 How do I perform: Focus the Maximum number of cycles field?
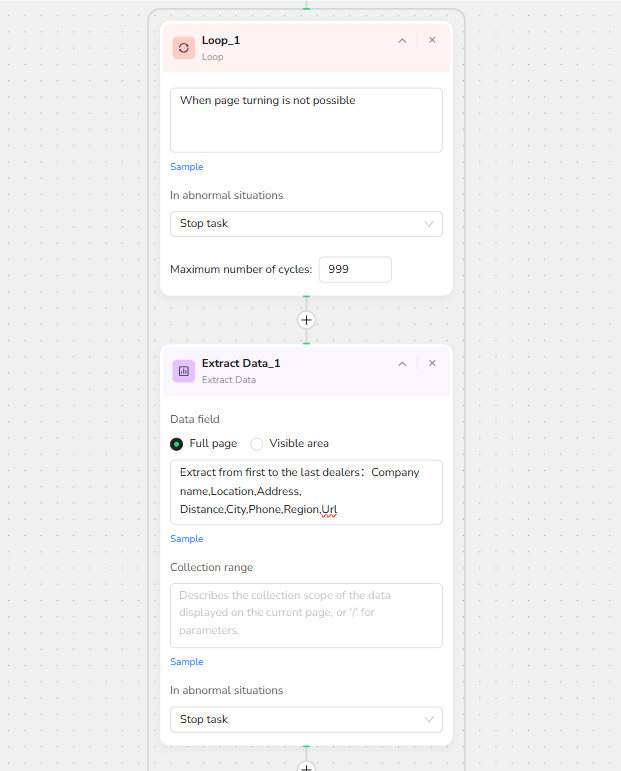tap(355, 269)
